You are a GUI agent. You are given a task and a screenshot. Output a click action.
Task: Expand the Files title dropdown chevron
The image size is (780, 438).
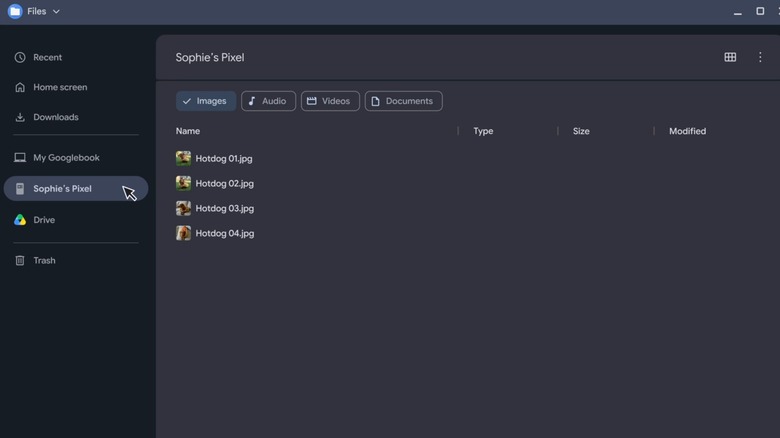point(56,11)
